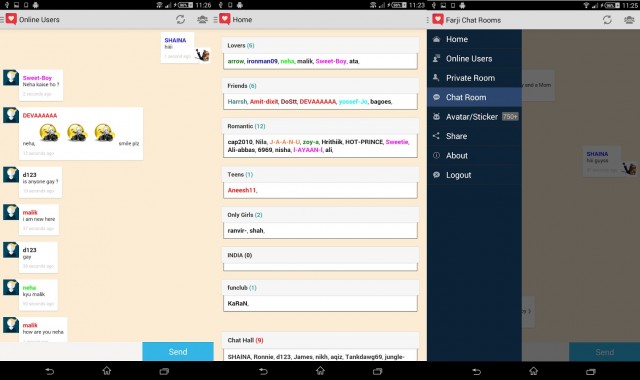
Task: Tap heart logo beside Farji Chat Rooms title
Action: 438,20
